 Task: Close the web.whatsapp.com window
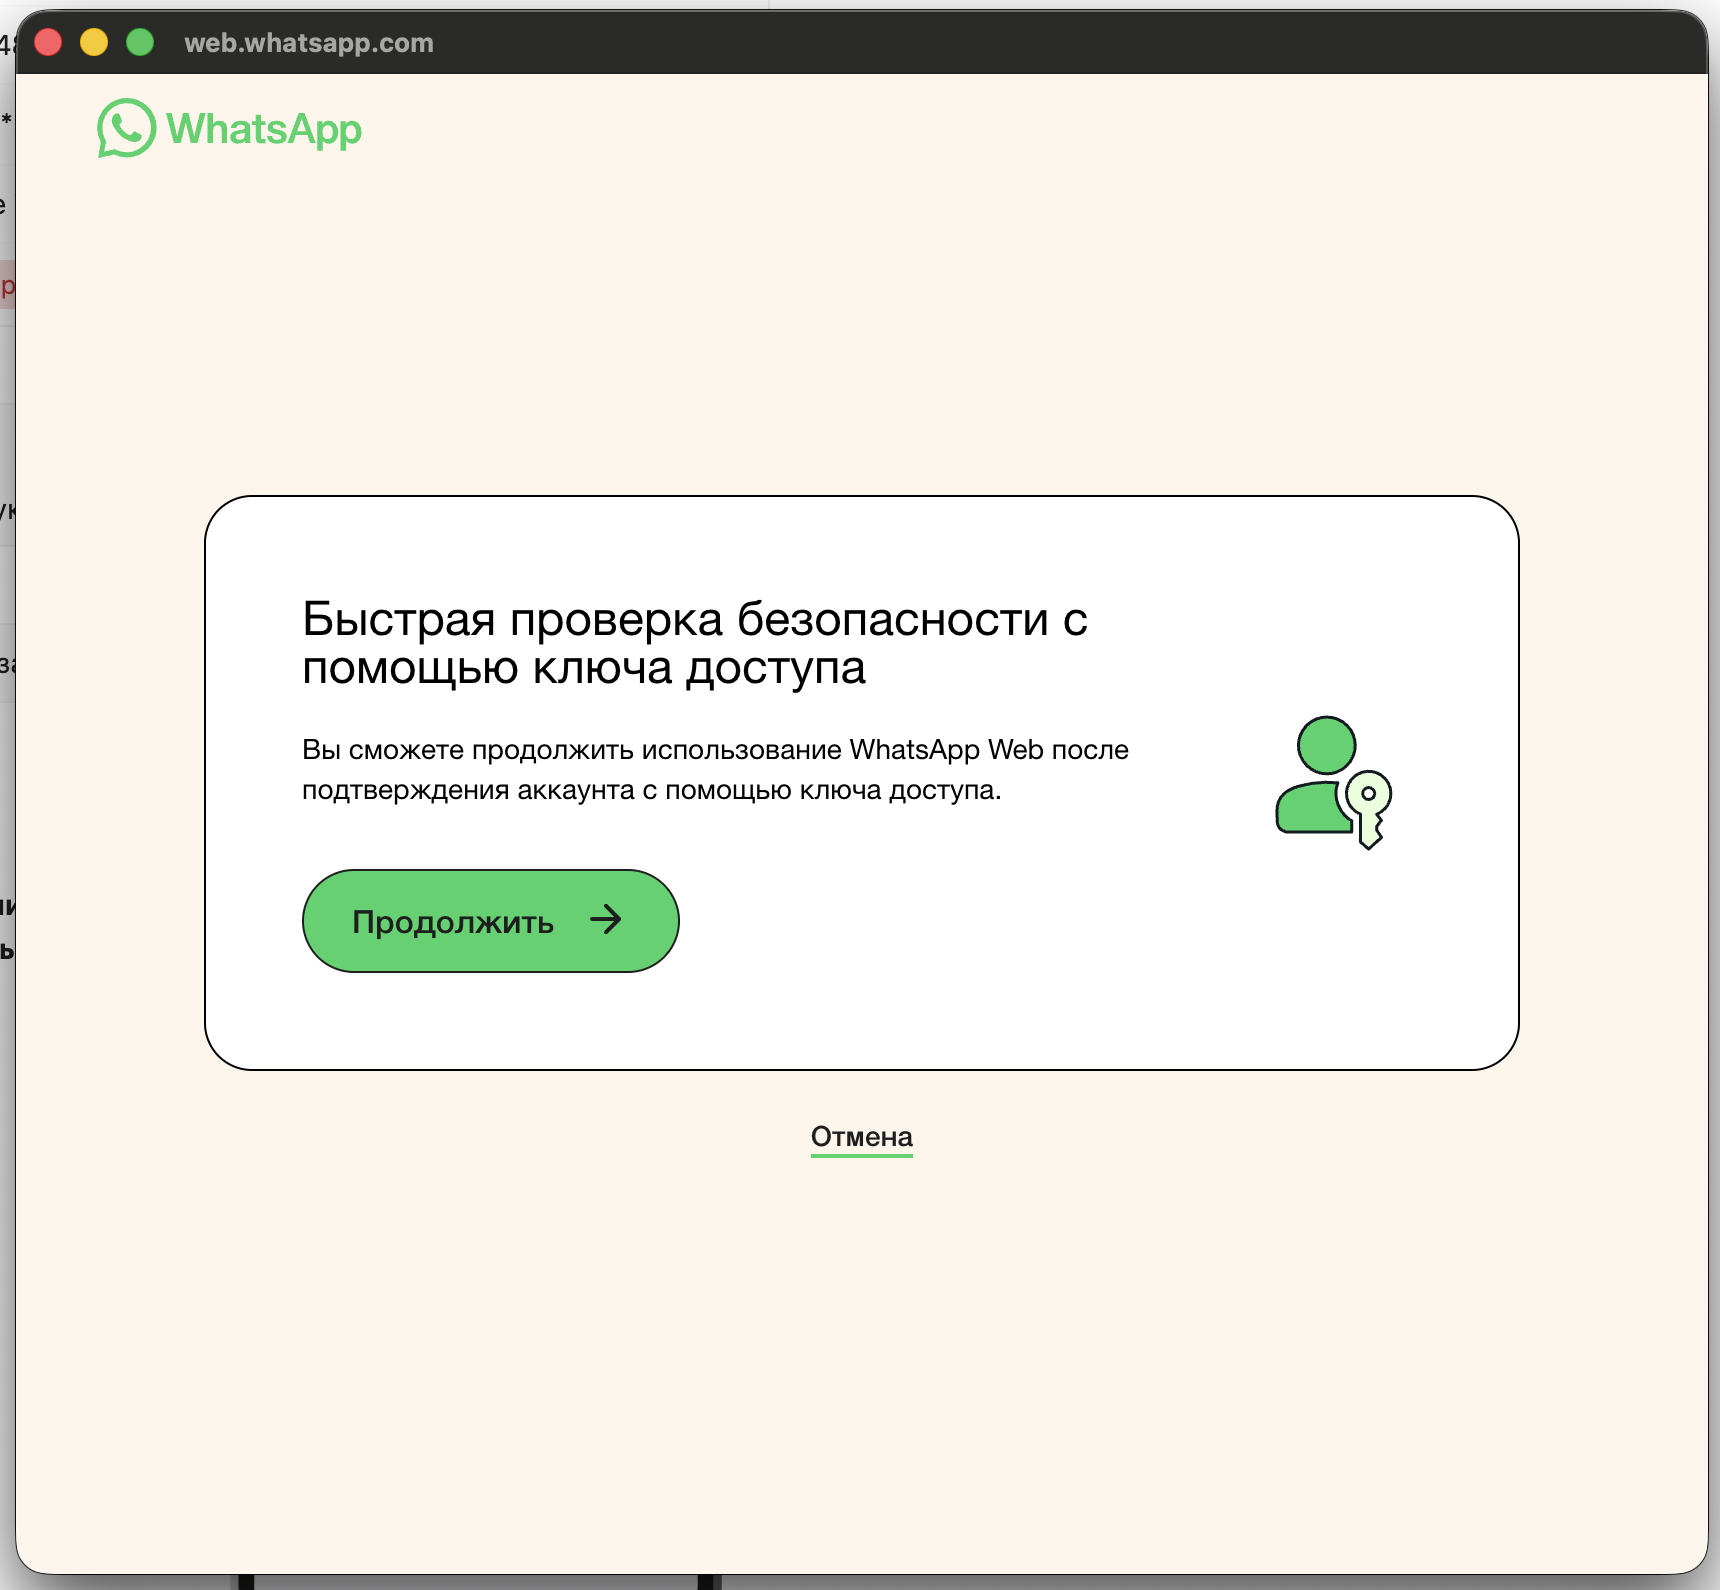[48, 42]
